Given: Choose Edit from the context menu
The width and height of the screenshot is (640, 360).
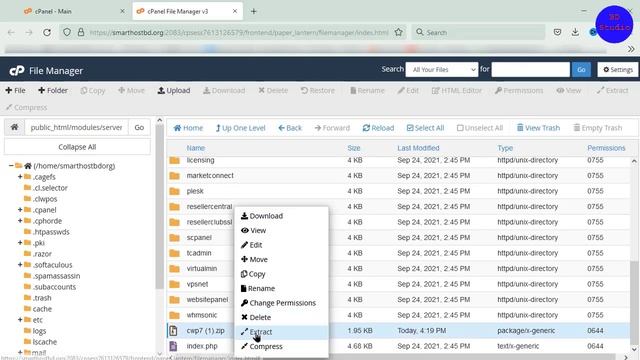Looking at the screenshot, I should pos(281,245).
